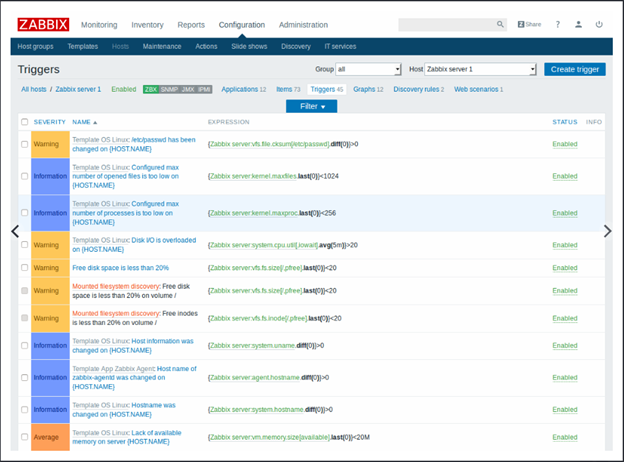Viewport: 624px width, 462px height.
Task: Go to next slide with right arrow
Action: 607,231
